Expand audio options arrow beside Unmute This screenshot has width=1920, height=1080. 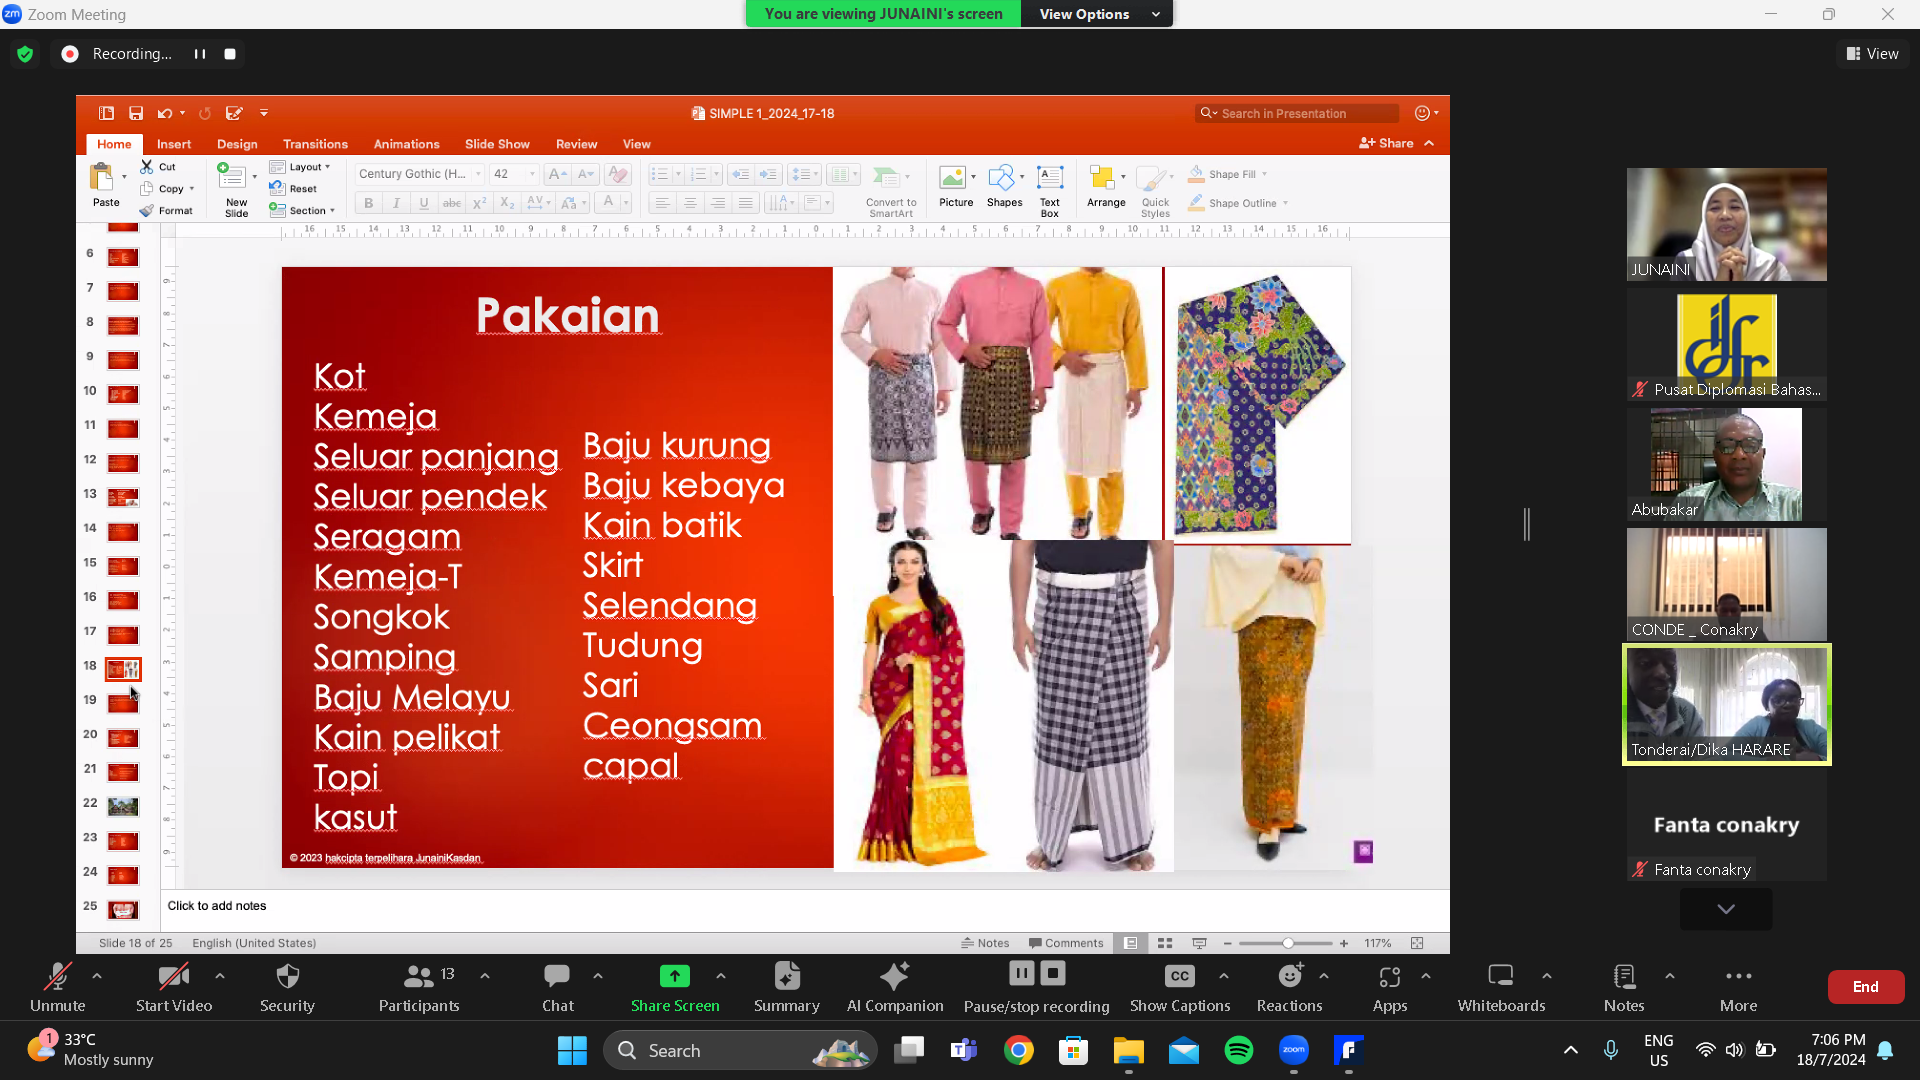pos(97,976)
